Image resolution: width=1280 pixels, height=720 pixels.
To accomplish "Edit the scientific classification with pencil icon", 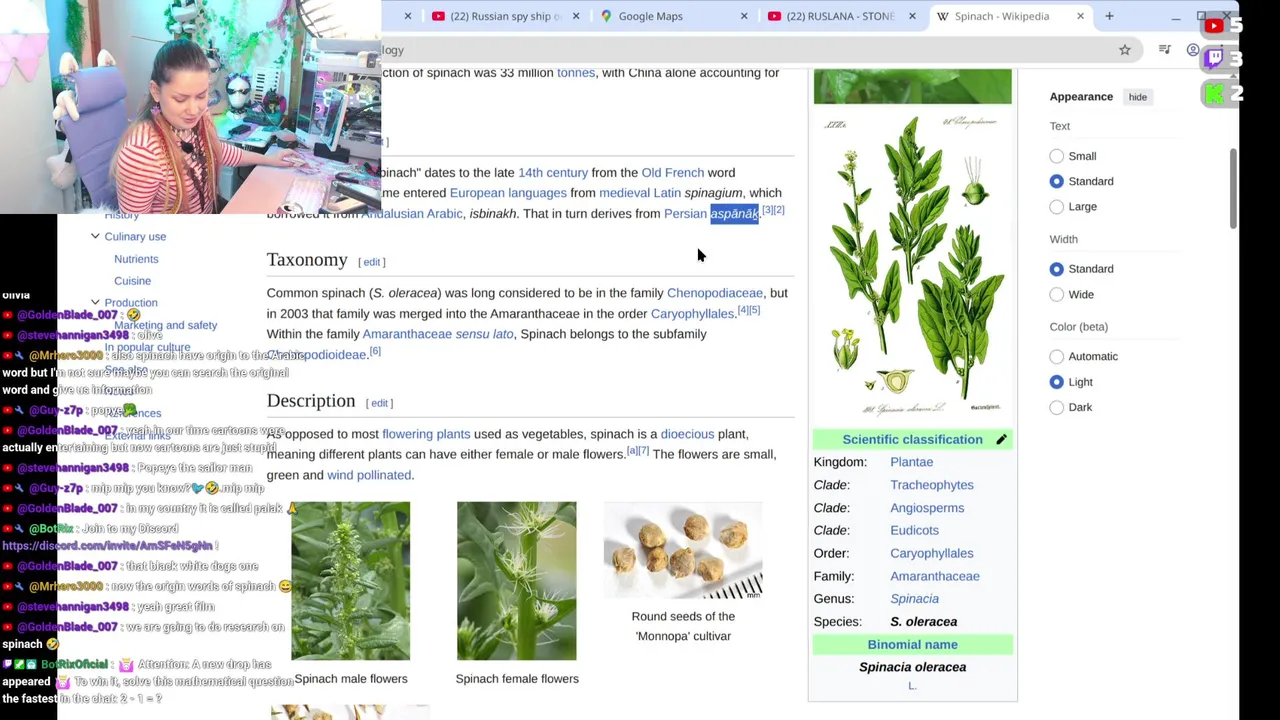I will (x=1001, y=440).
